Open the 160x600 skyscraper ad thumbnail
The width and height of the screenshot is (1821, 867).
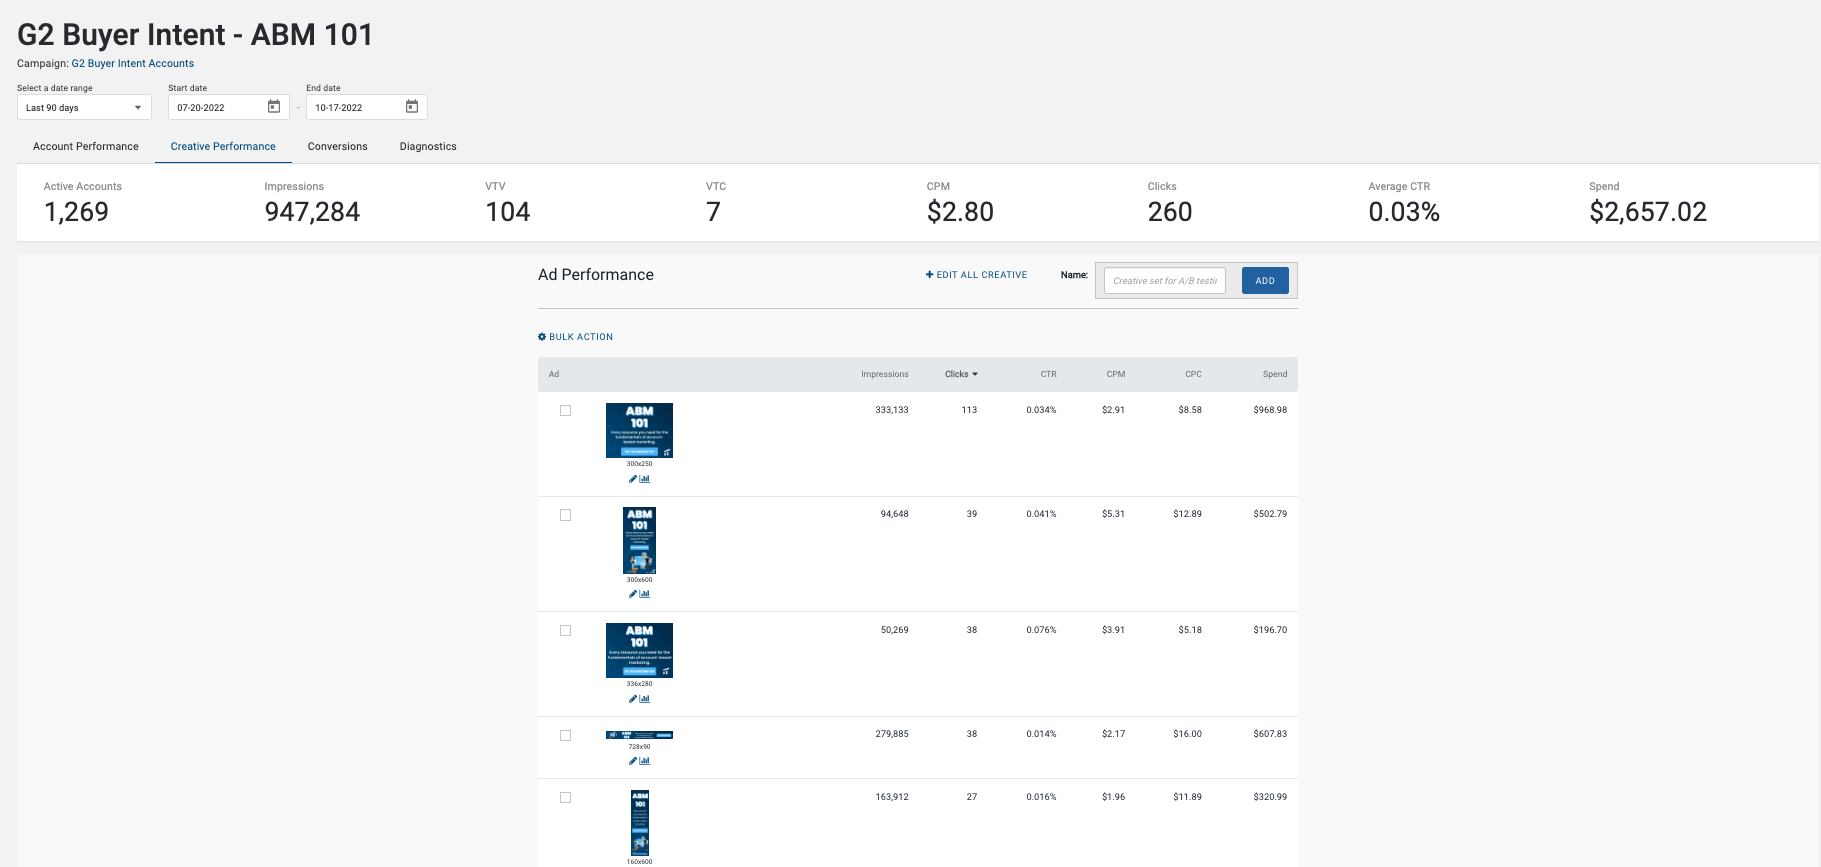coord(640,823)
